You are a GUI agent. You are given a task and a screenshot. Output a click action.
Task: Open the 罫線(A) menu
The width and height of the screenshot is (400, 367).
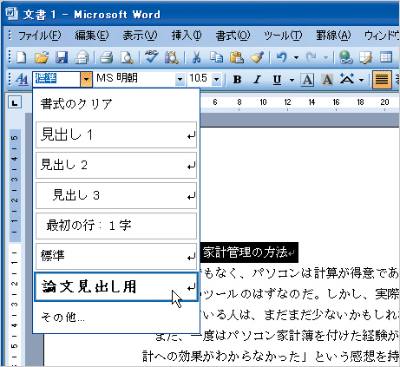tap(333, 35)
